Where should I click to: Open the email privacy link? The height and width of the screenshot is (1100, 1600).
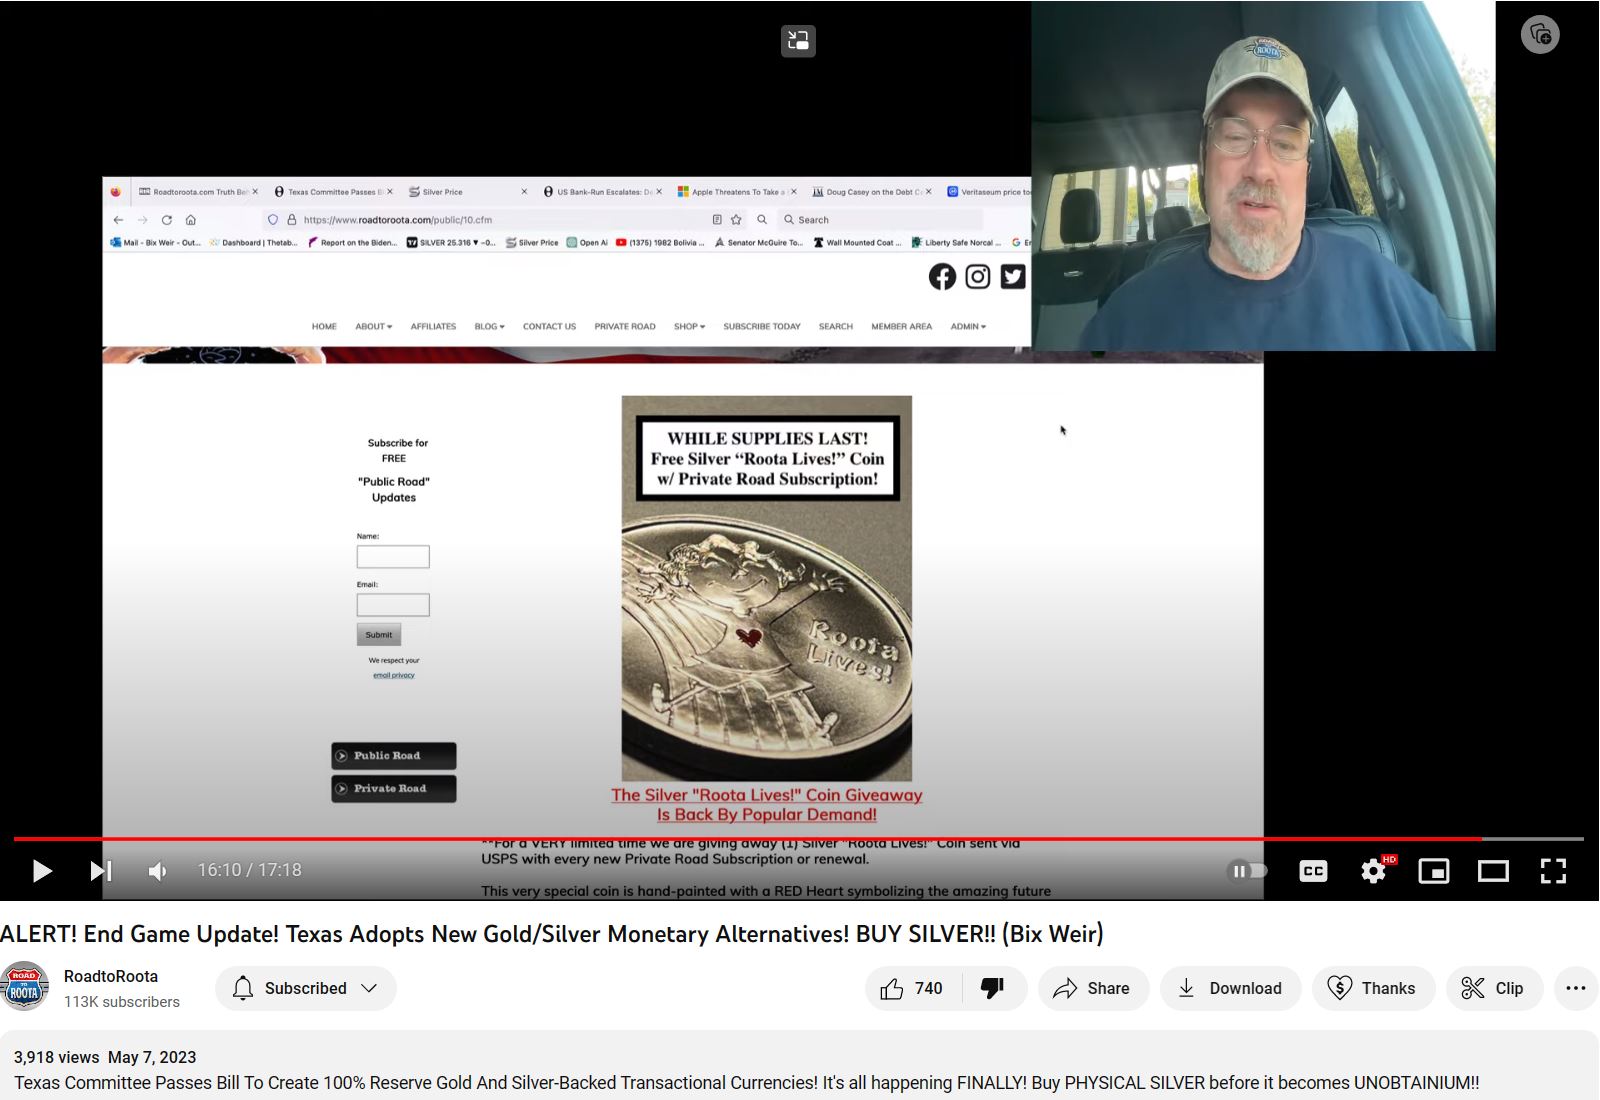394,675
